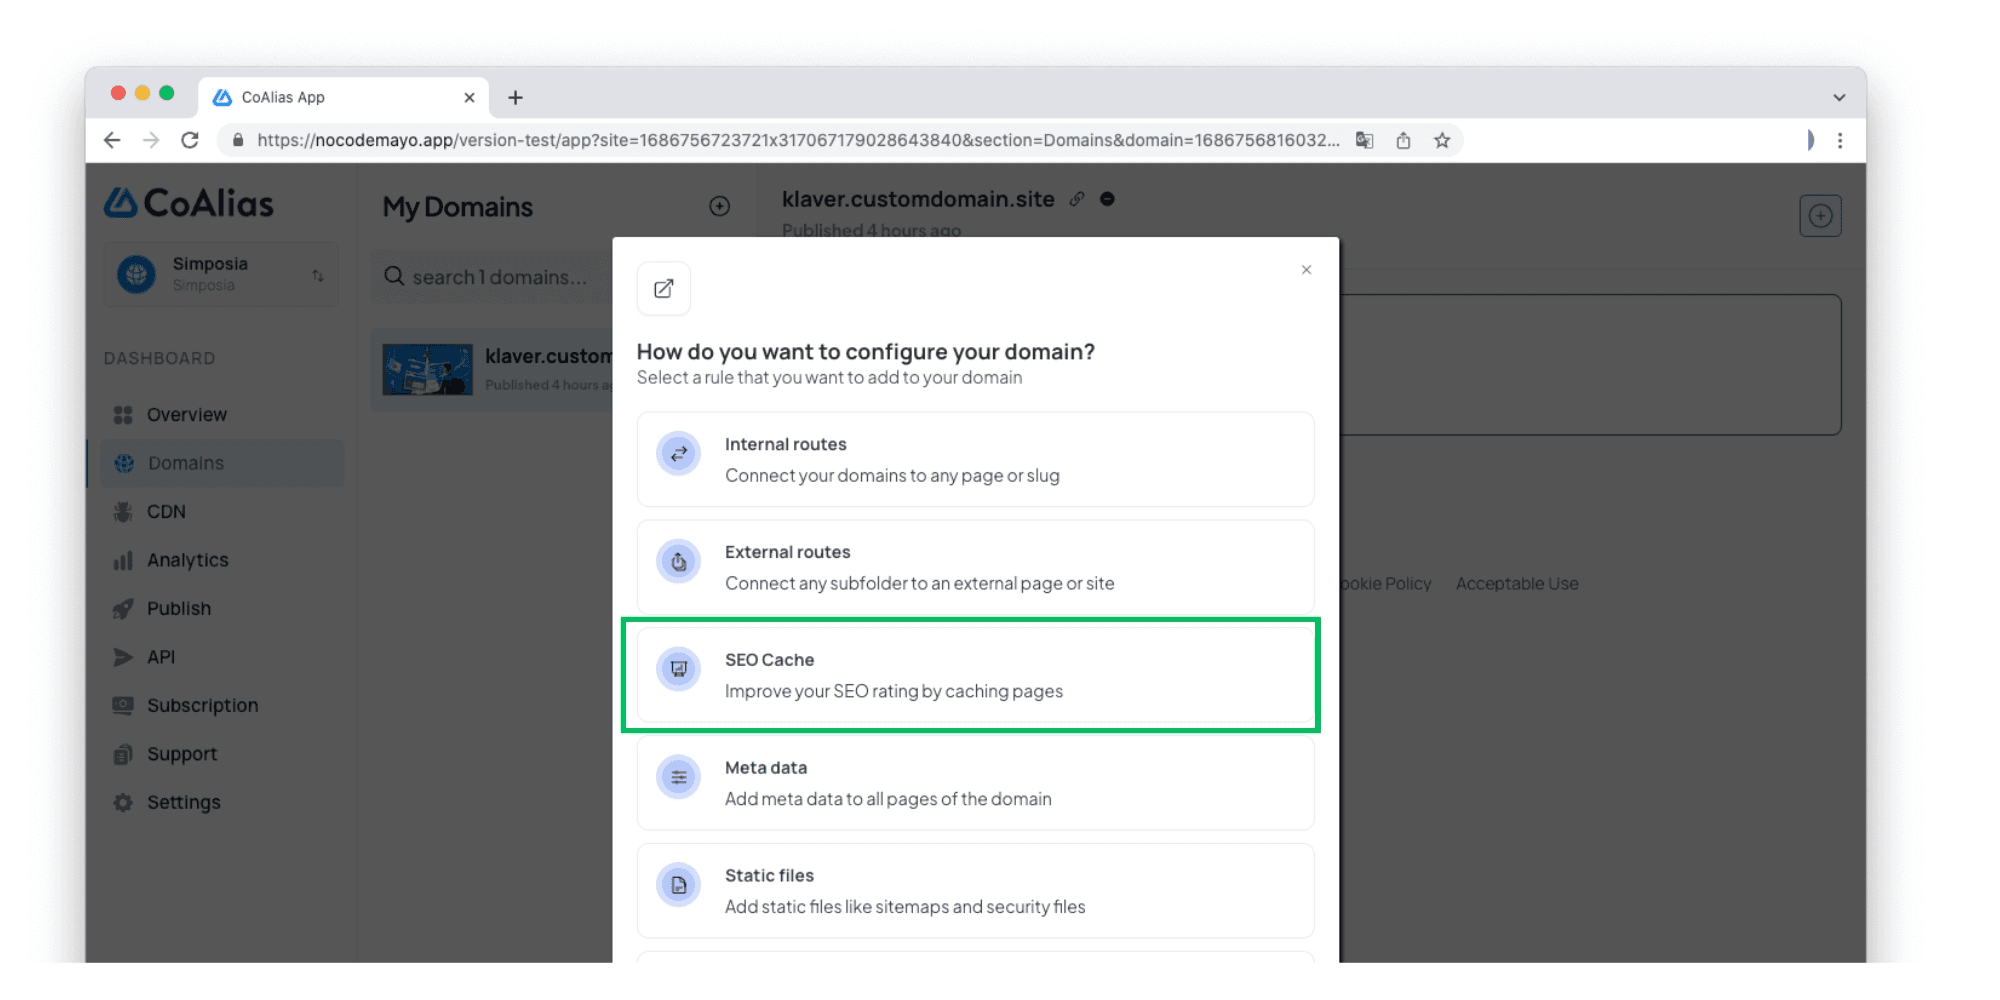The width and height of the screenshot is (2000, 1000).
Task: Click the Publish rocket icon
Action: pyautogui.click(x=123, y=609)
